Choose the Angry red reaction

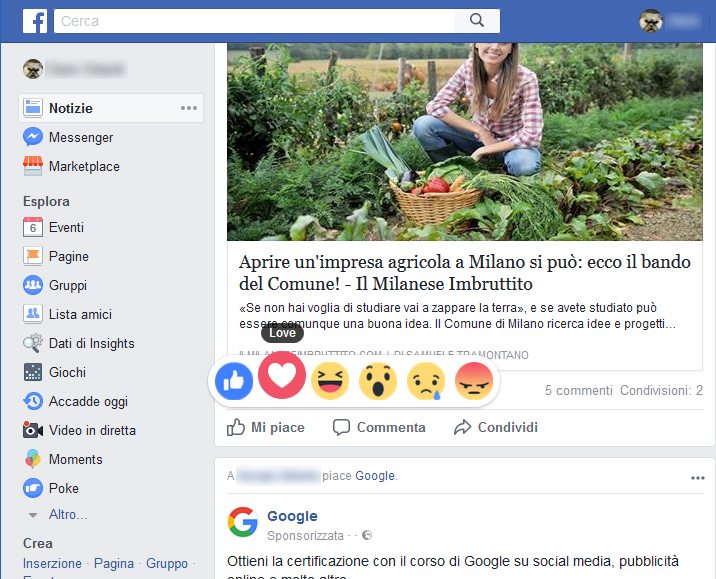(474, 381)
